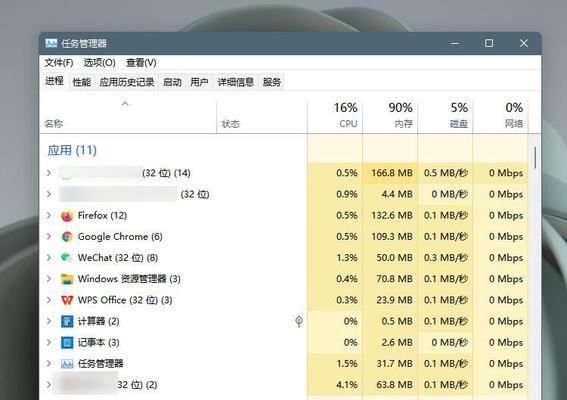Expand the Firefox (12) process group
The height and width of the screenshot is (400, 567).
[49, 216]
